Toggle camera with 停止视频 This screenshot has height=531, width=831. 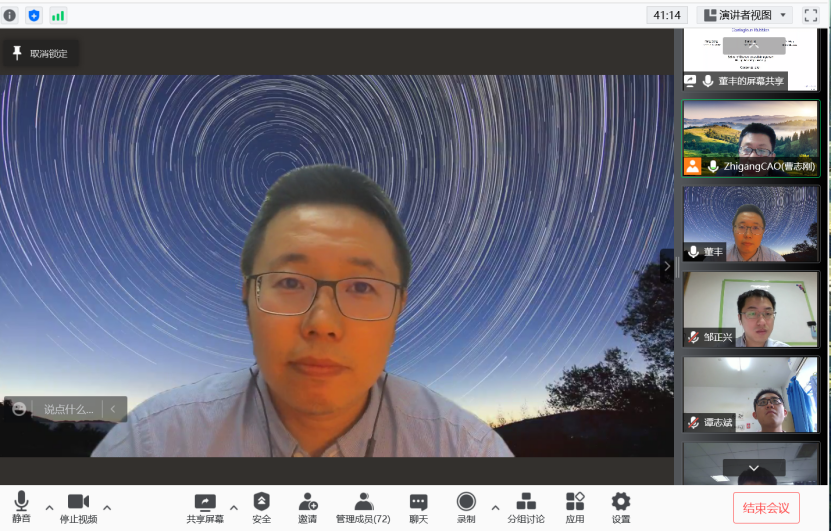pos(78,507)
